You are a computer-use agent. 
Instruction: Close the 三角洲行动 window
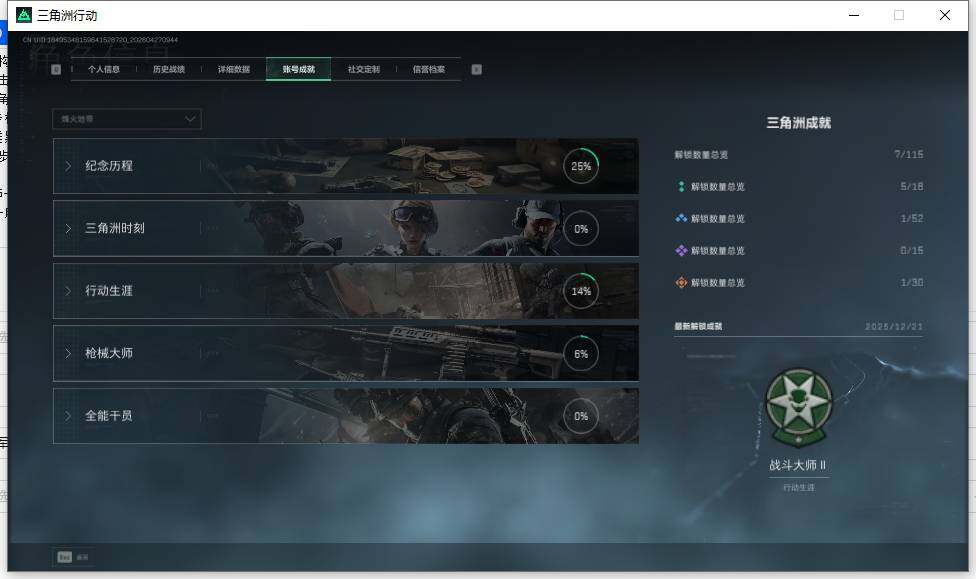point(945,15)
